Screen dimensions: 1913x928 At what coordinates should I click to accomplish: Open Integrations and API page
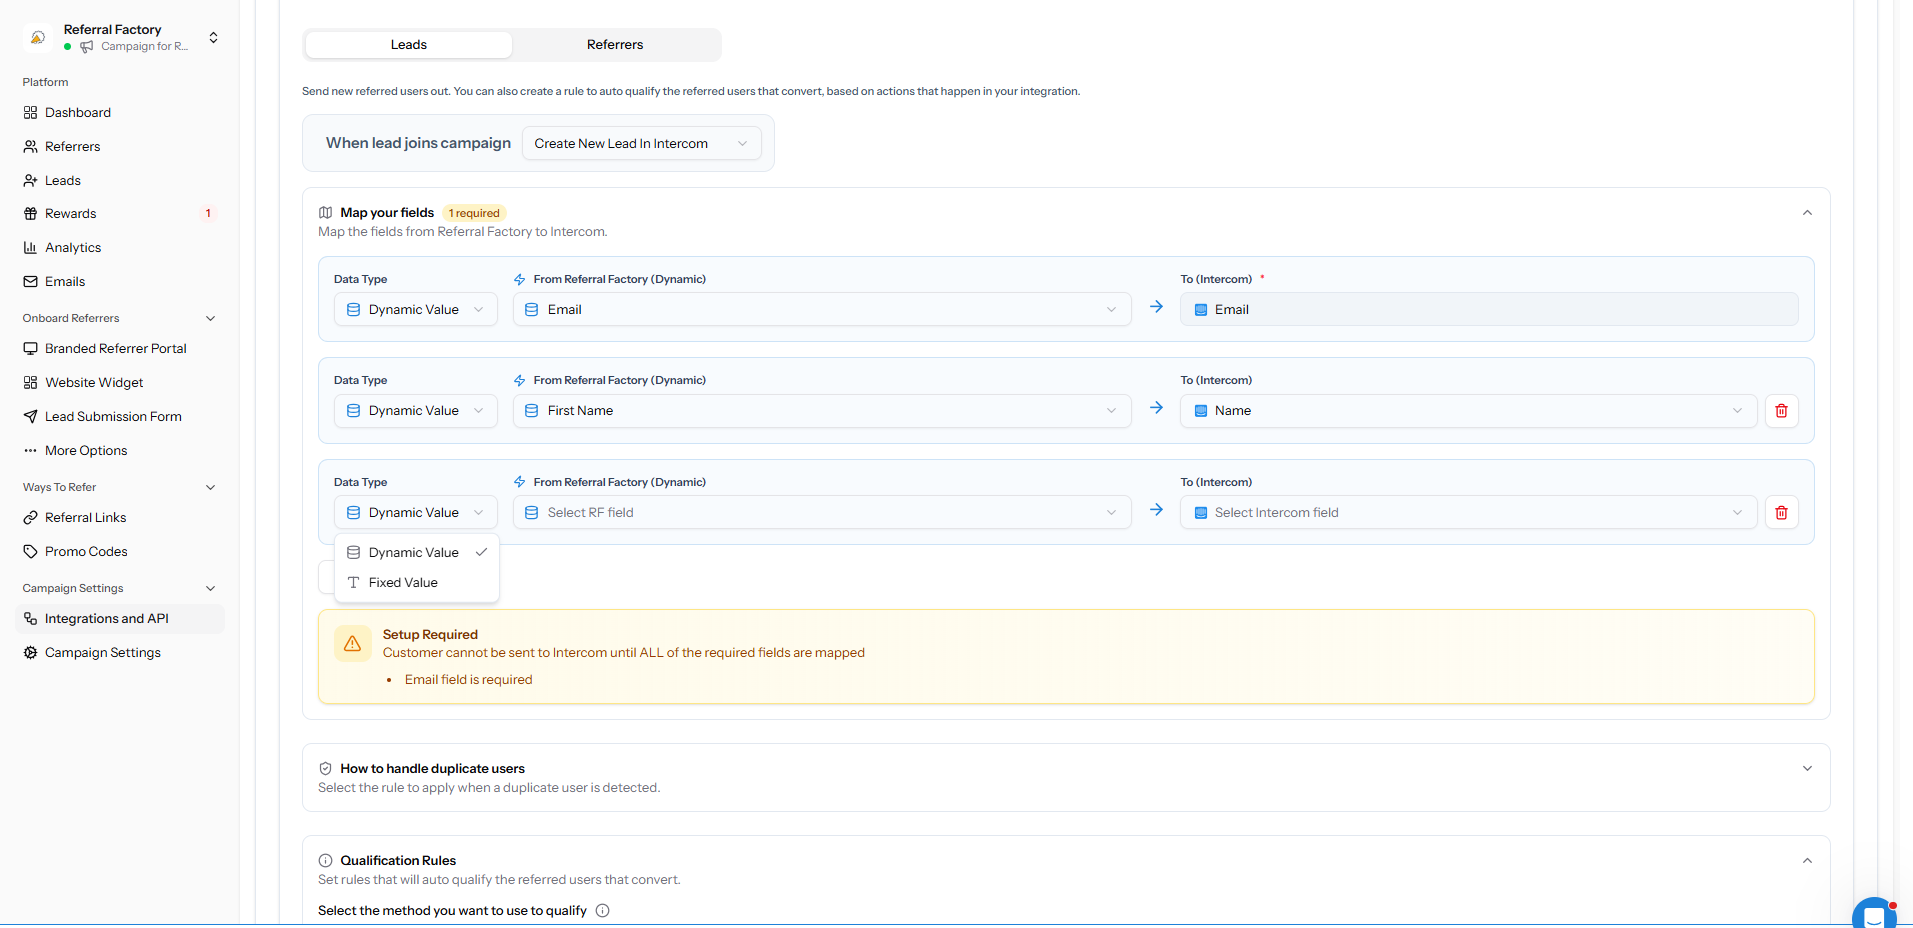click(120, 619)
